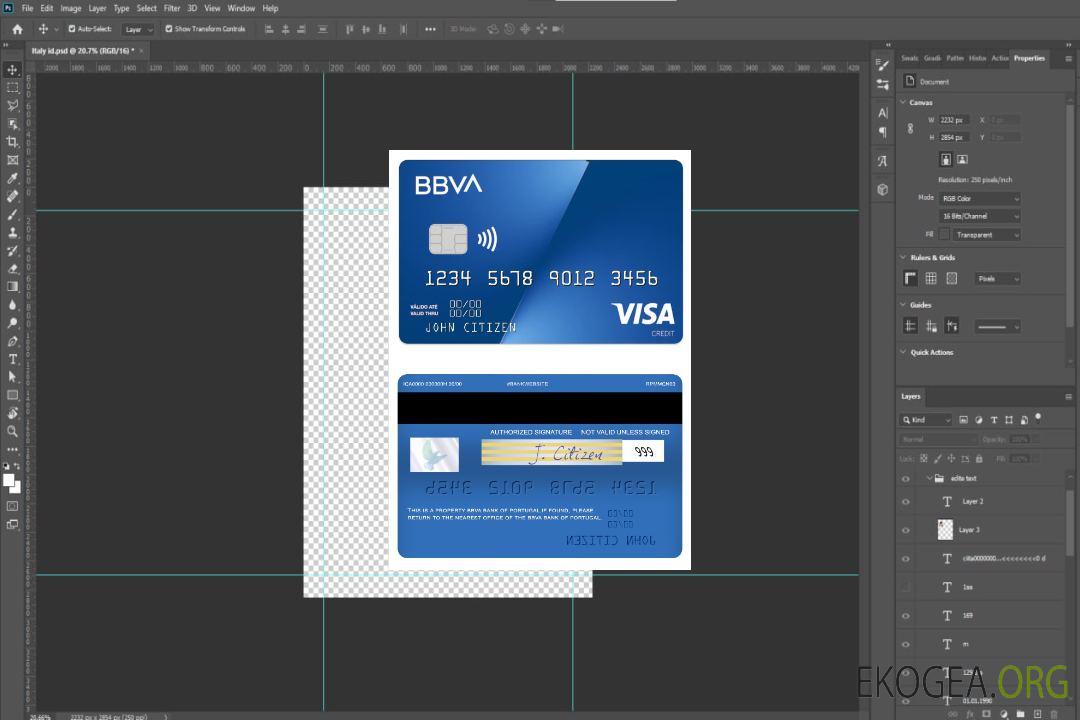The height and width of the screenshot is (720, 1080).
Task: Hide Layer 3 using its eye icon
Action: [x=906, y=531]
